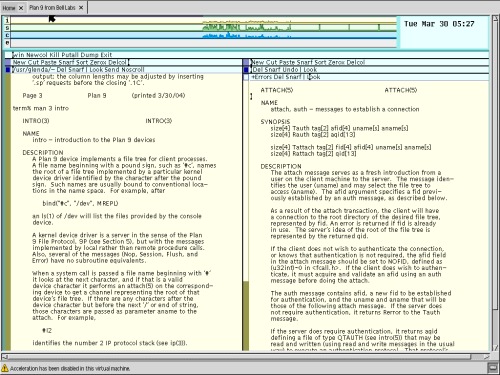The width and height of the screenshot is (500, 375).
Task: Click the ATTACH(5) heading at top left
Action: [276, 90]
